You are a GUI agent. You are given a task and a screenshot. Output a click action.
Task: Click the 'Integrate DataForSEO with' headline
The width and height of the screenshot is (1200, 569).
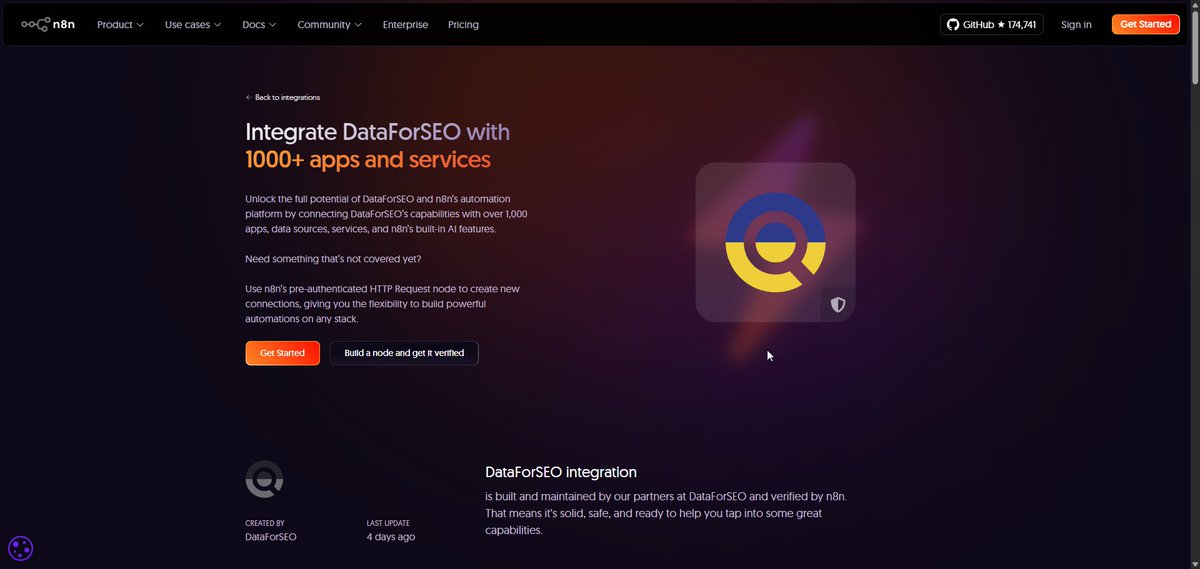click(377, 132)
